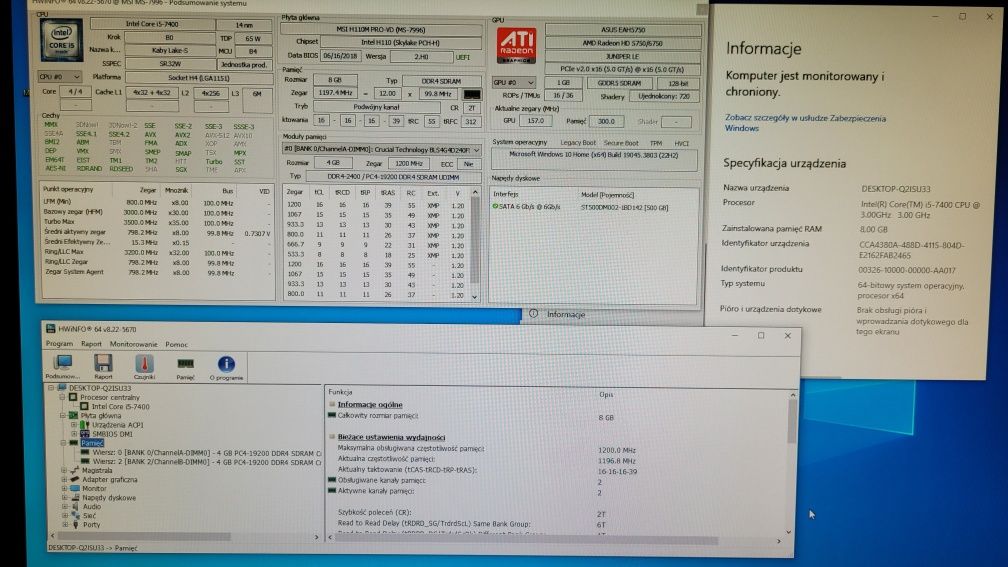This screenshot has width=1008, height=567.
Task: Click the Magistrala bus icon
Action: click(x=74, y=471)
